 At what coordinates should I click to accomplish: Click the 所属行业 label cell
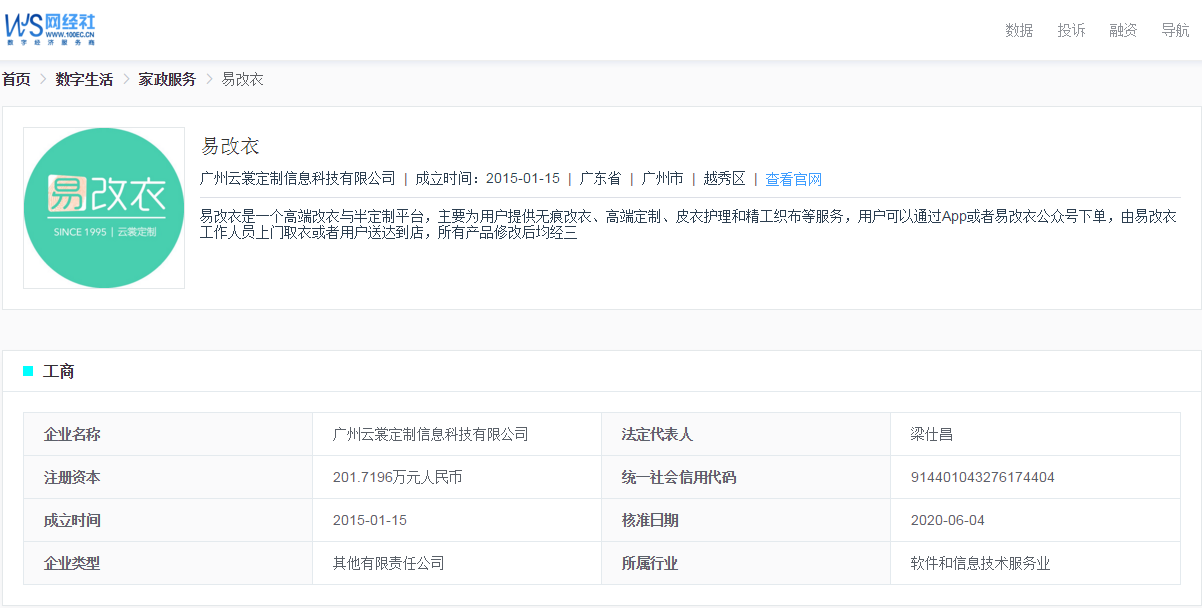point(746,563)
